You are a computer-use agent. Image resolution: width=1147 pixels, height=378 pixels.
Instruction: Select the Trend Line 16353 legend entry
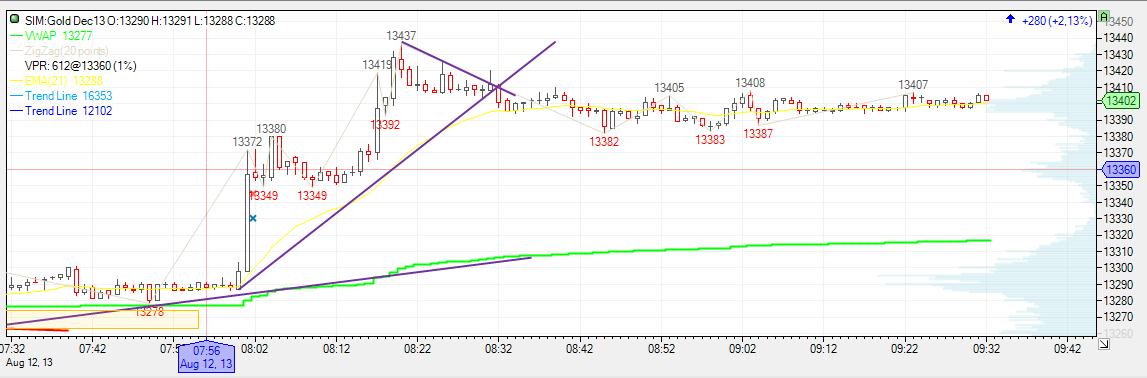tap(68, 96)
